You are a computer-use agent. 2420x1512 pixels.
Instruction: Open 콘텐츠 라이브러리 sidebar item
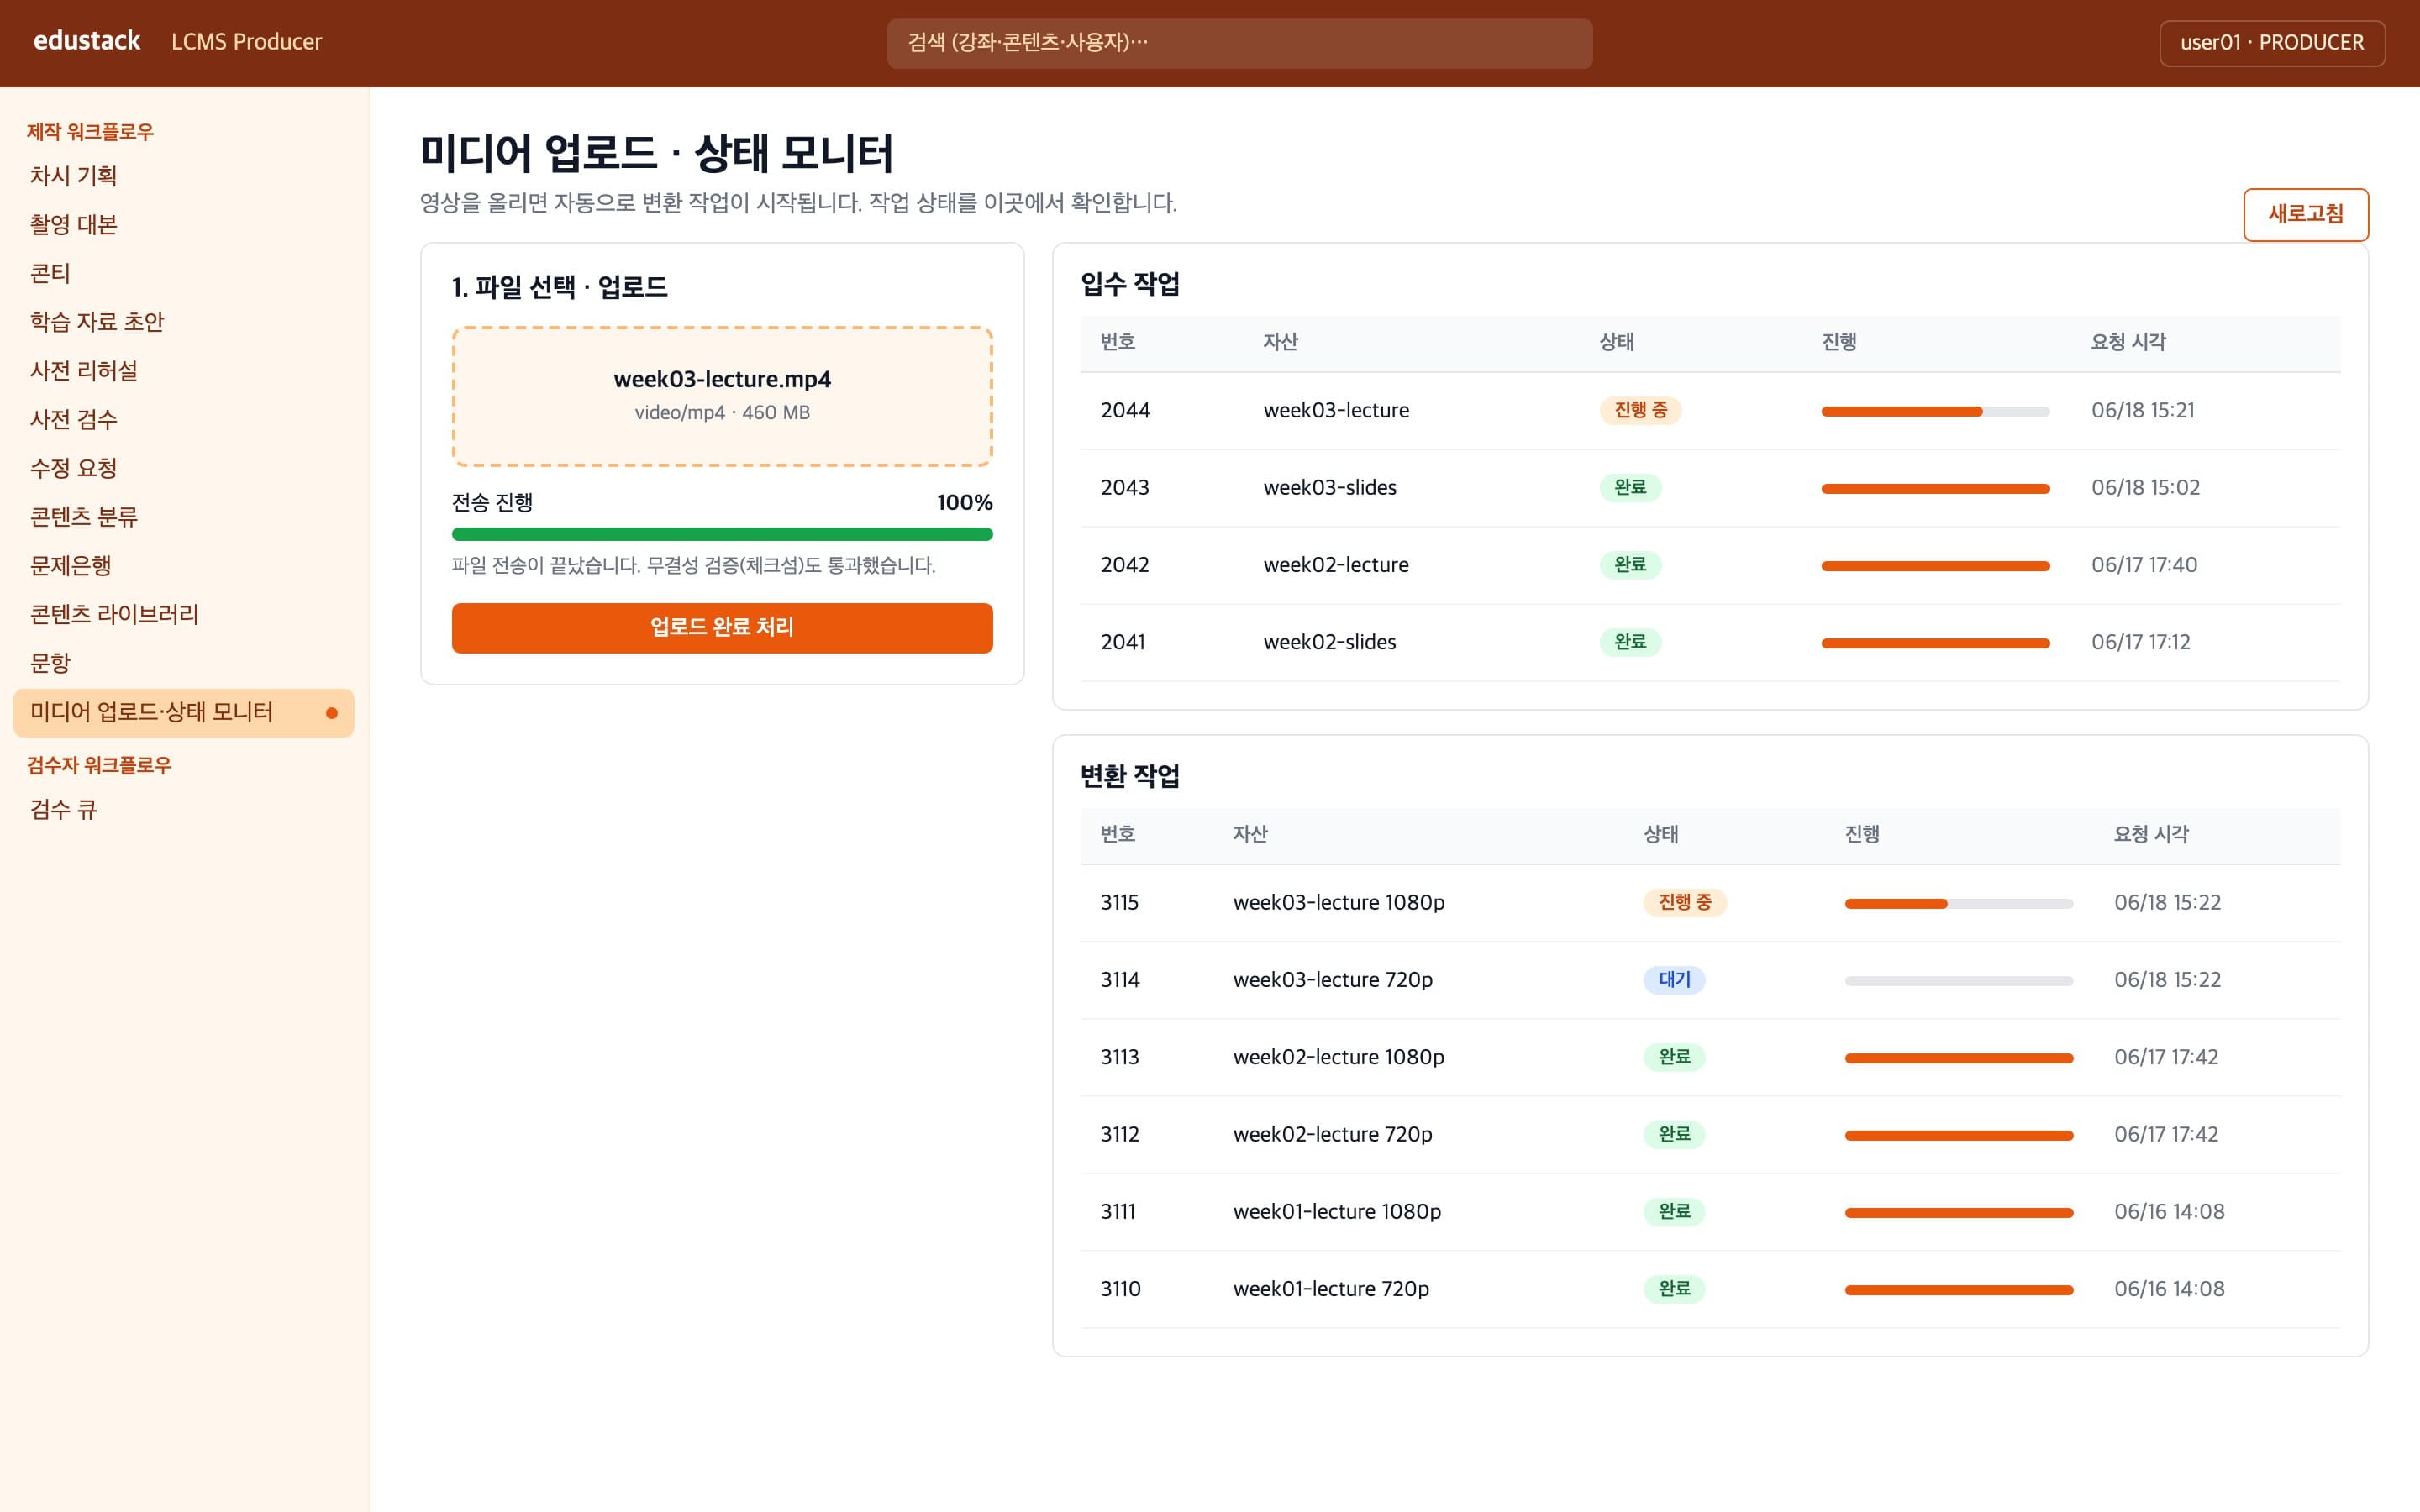[184, 614]
